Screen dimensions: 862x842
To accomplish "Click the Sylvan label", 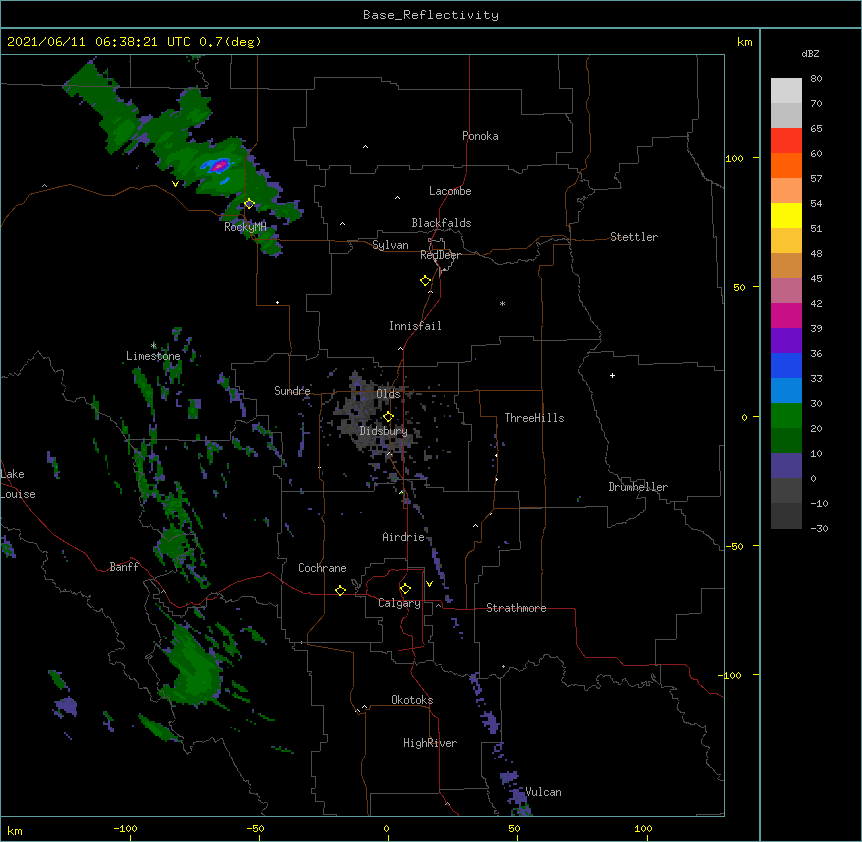I will click(390, 245).
